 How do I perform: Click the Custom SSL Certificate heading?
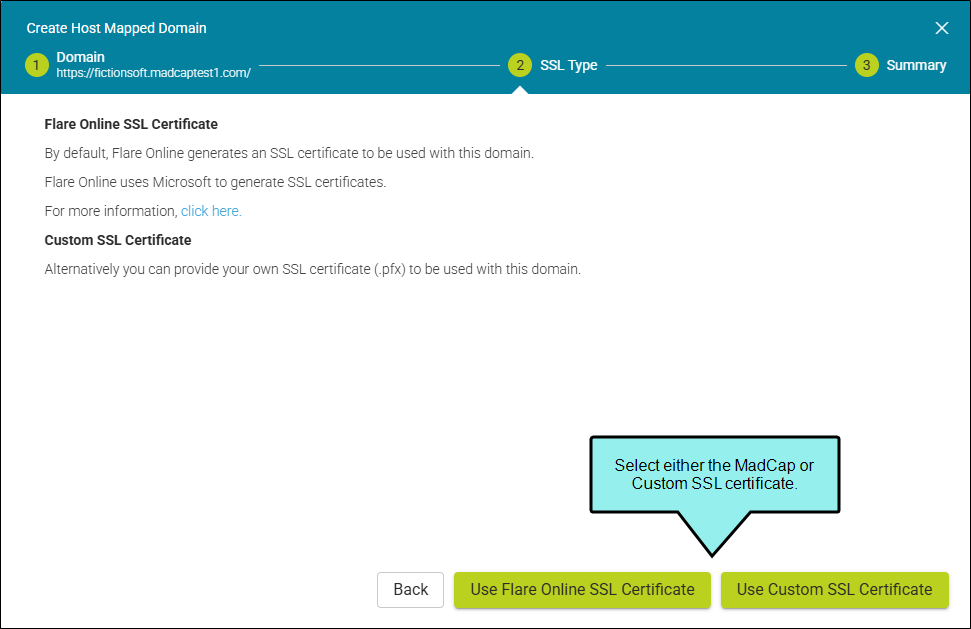coord(118,240)
